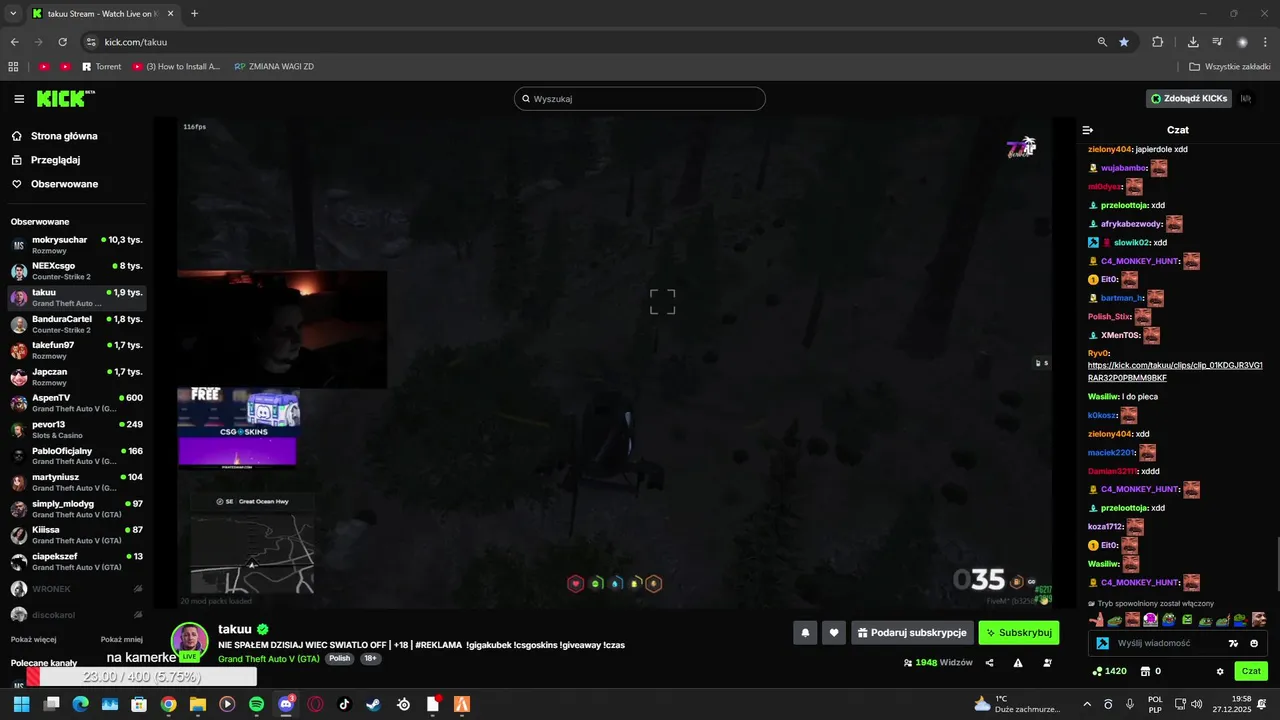
Task: Click the Polish language tag
Action: (x=340, y=659)
